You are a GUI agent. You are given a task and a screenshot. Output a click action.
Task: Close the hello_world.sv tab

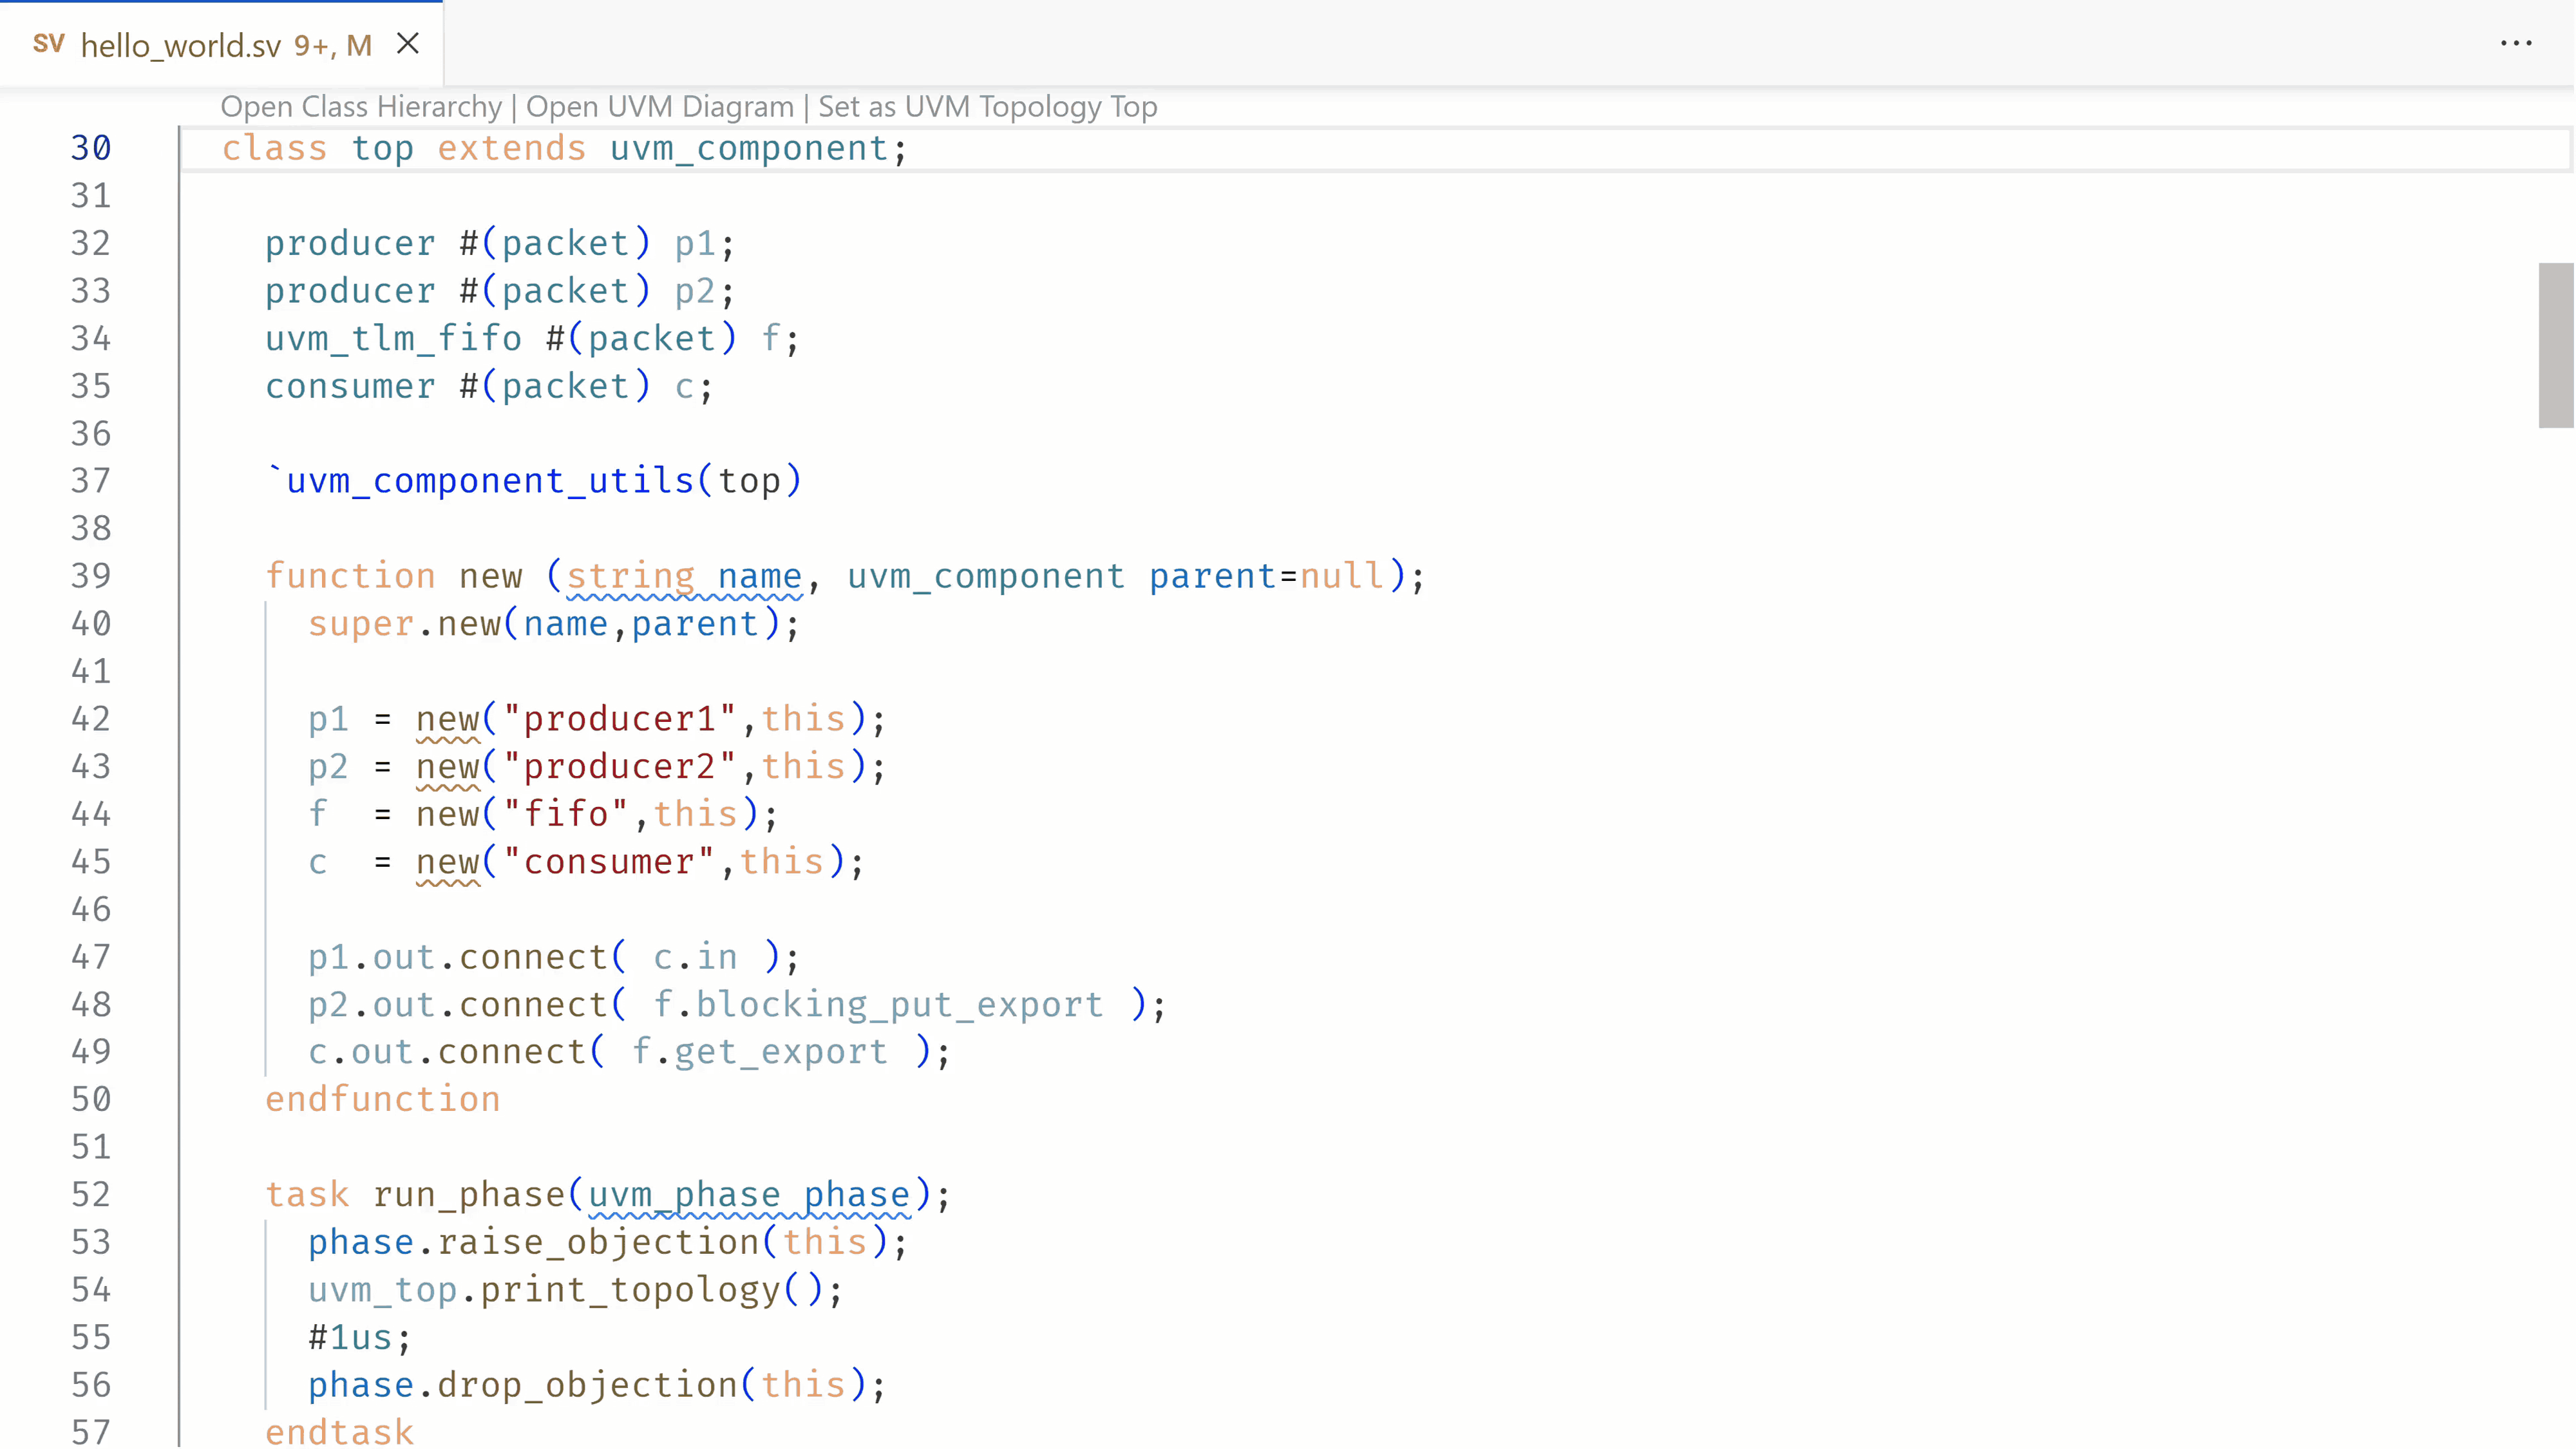pos(408,44)
